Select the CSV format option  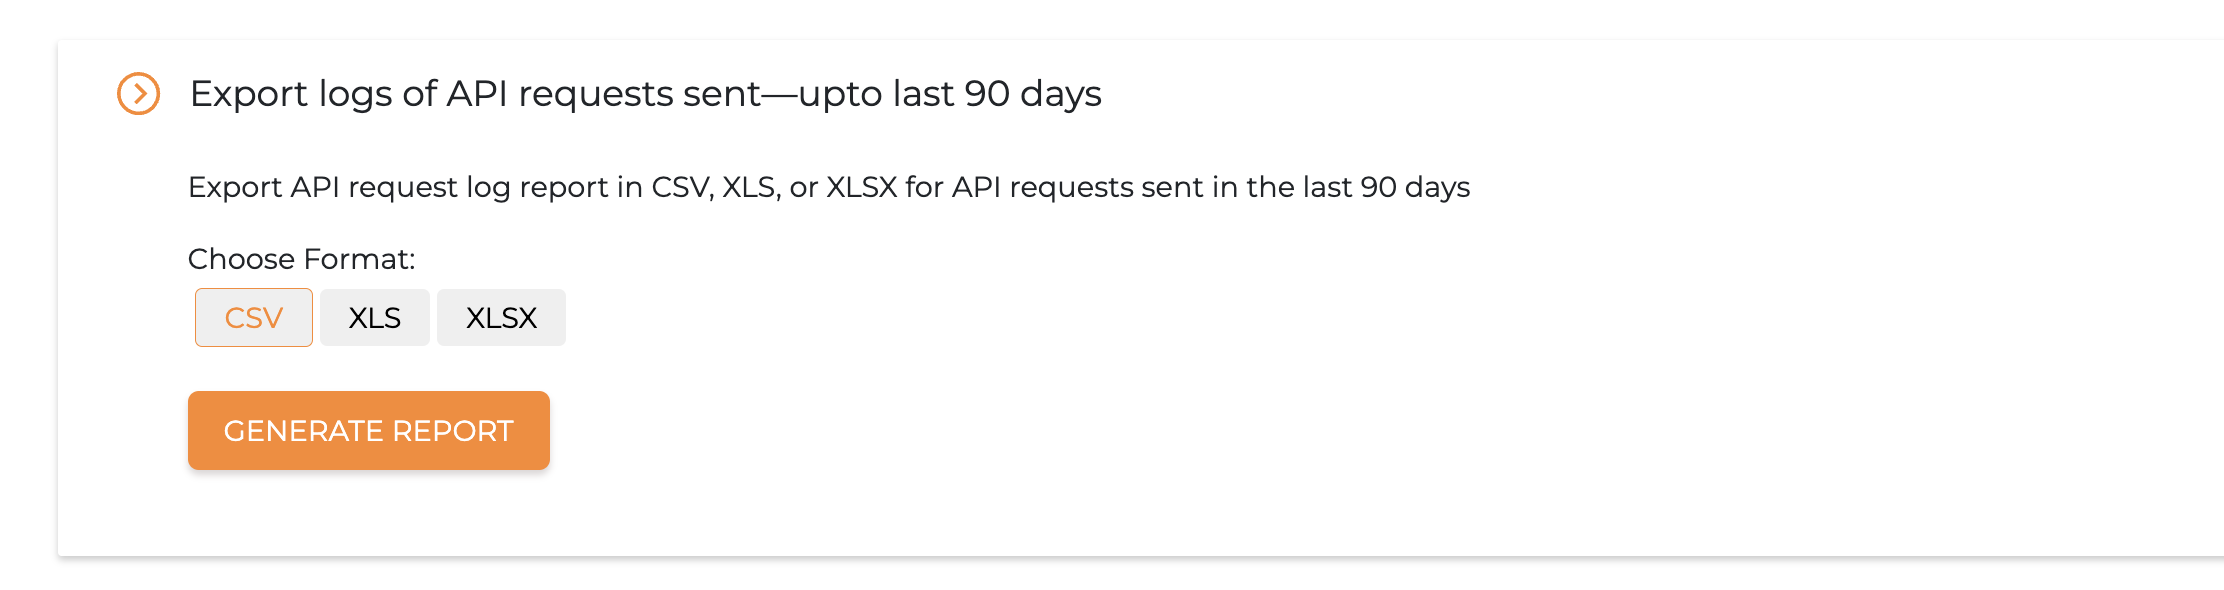point(254,318)
